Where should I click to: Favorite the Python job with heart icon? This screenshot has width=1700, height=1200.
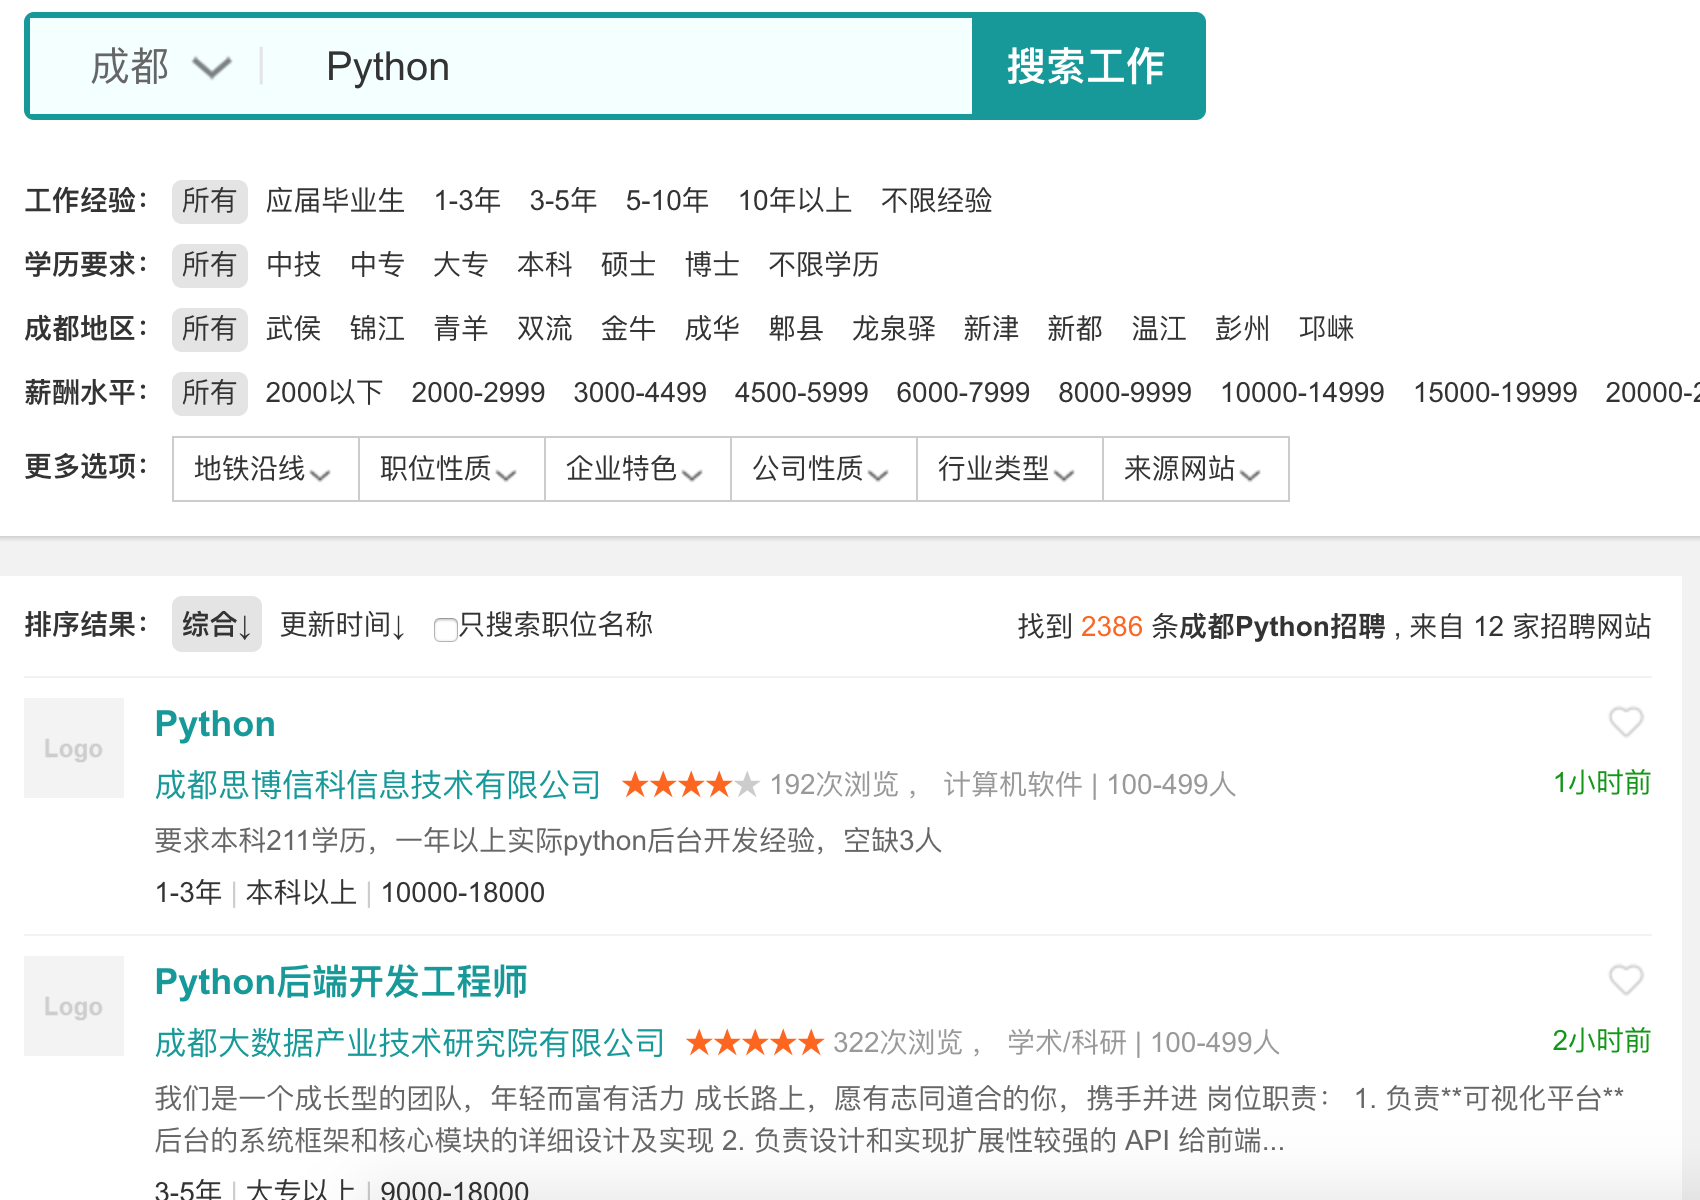pyautogui.click(x=1625, y=721)
